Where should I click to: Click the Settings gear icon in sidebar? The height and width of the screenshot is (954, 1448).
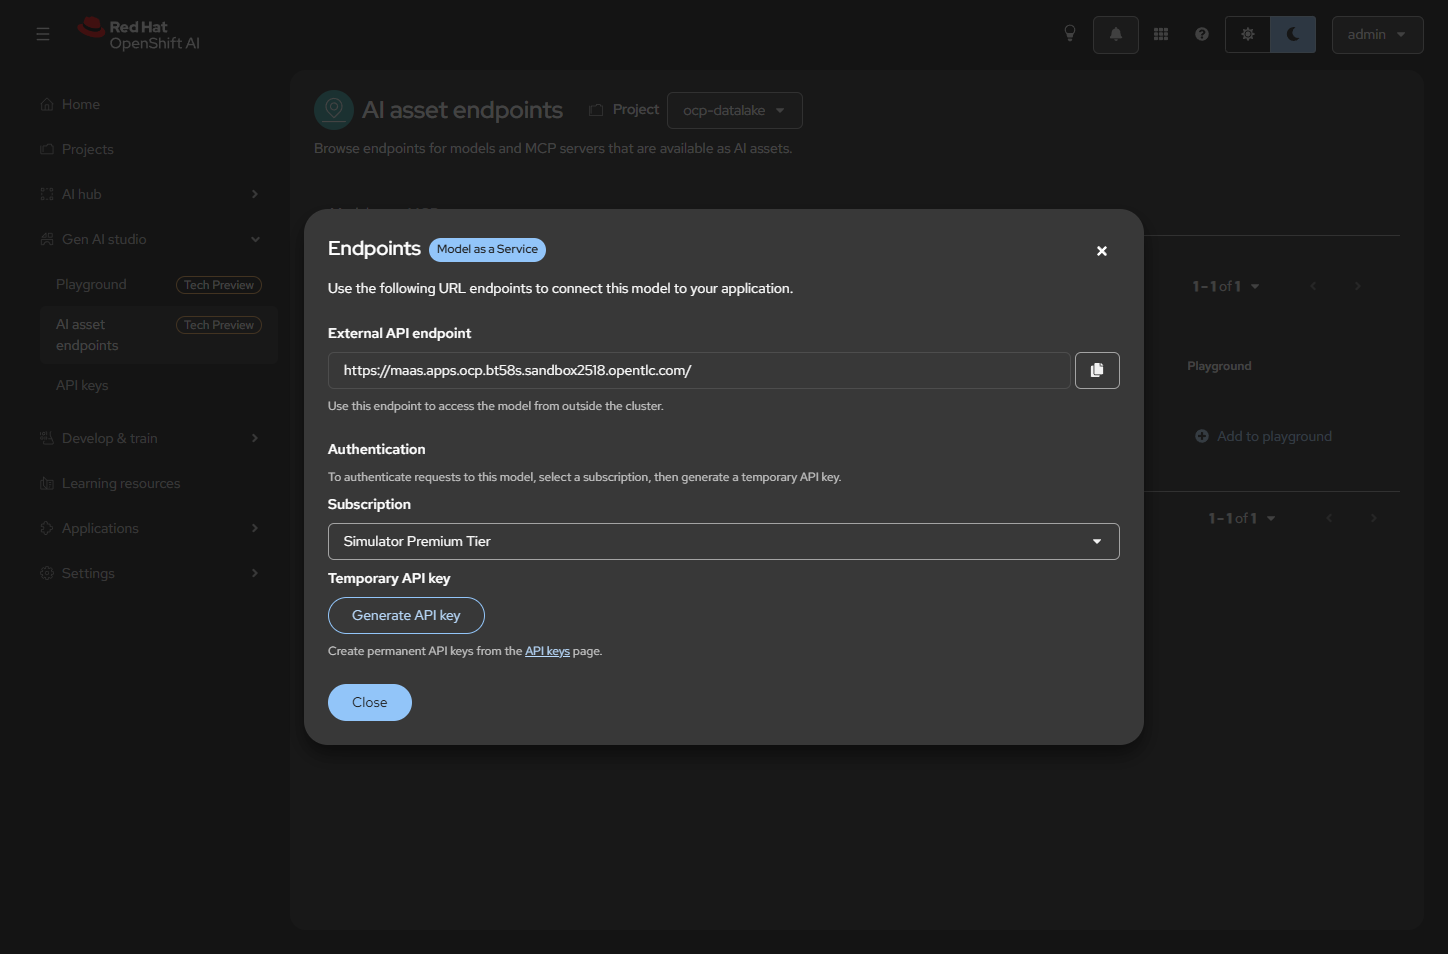(x=47, y=573)
